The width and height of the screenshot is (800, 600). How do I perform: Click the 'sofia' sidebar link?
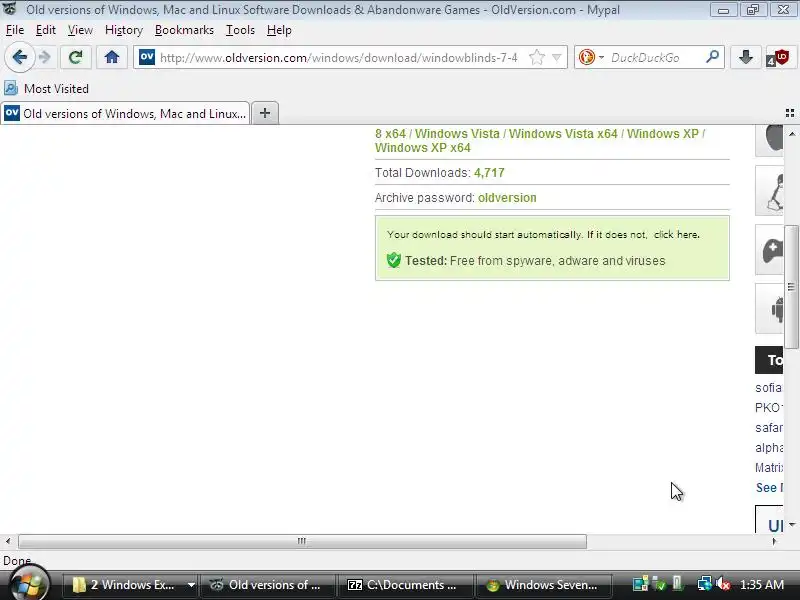pos(768,388)
